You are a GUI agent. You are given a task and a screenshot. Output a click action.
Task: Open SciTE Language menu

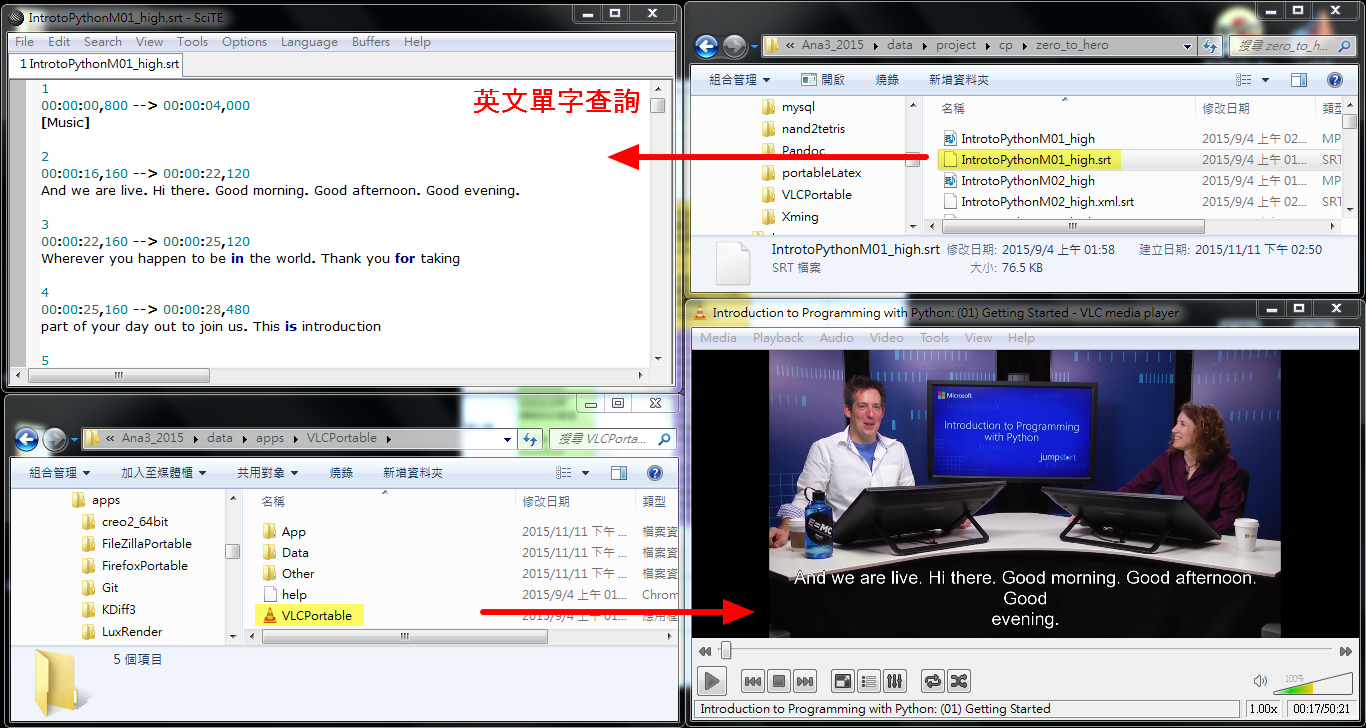(309, 42)
